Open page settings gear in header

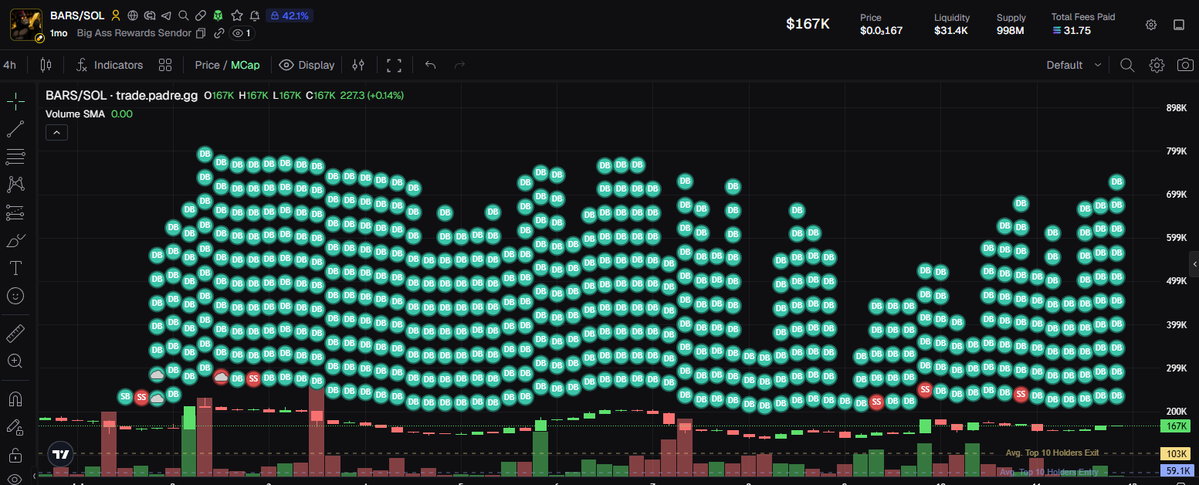[1151, 24]
